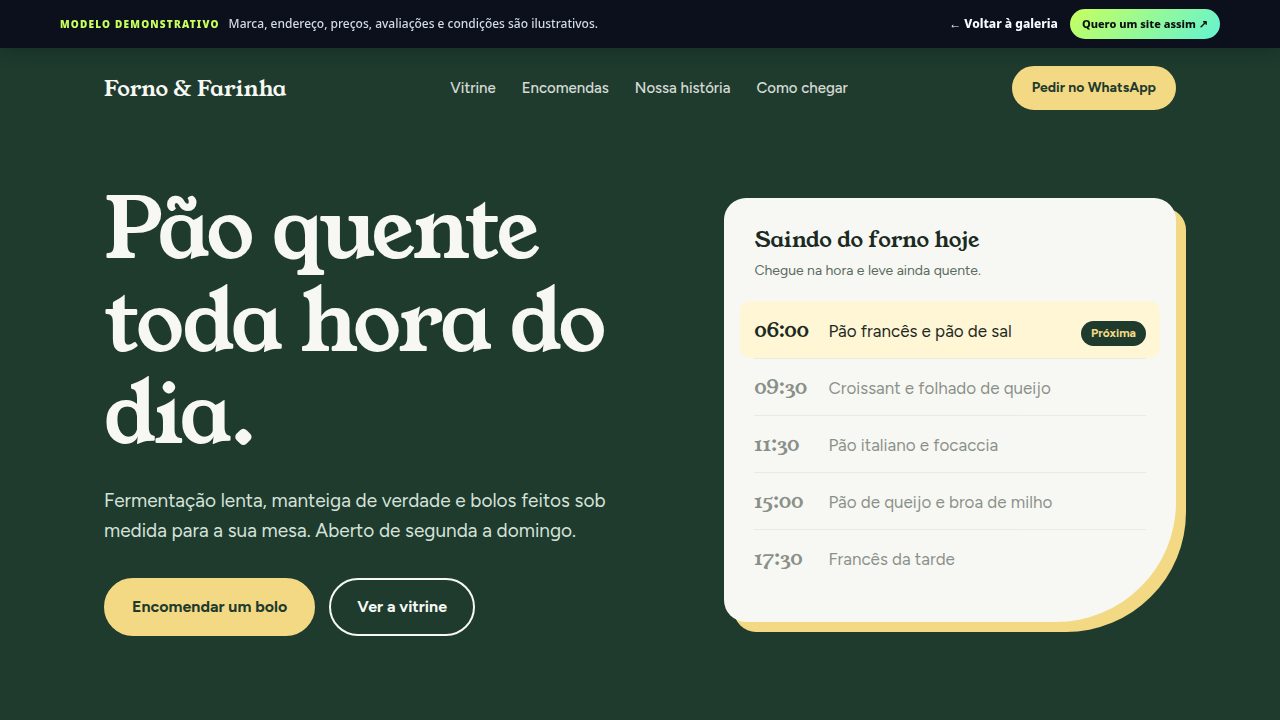This screenshot has width=1280, height=720.
Task: Click Pão italiano e focaccia entry
Action: tap(950, 445)
